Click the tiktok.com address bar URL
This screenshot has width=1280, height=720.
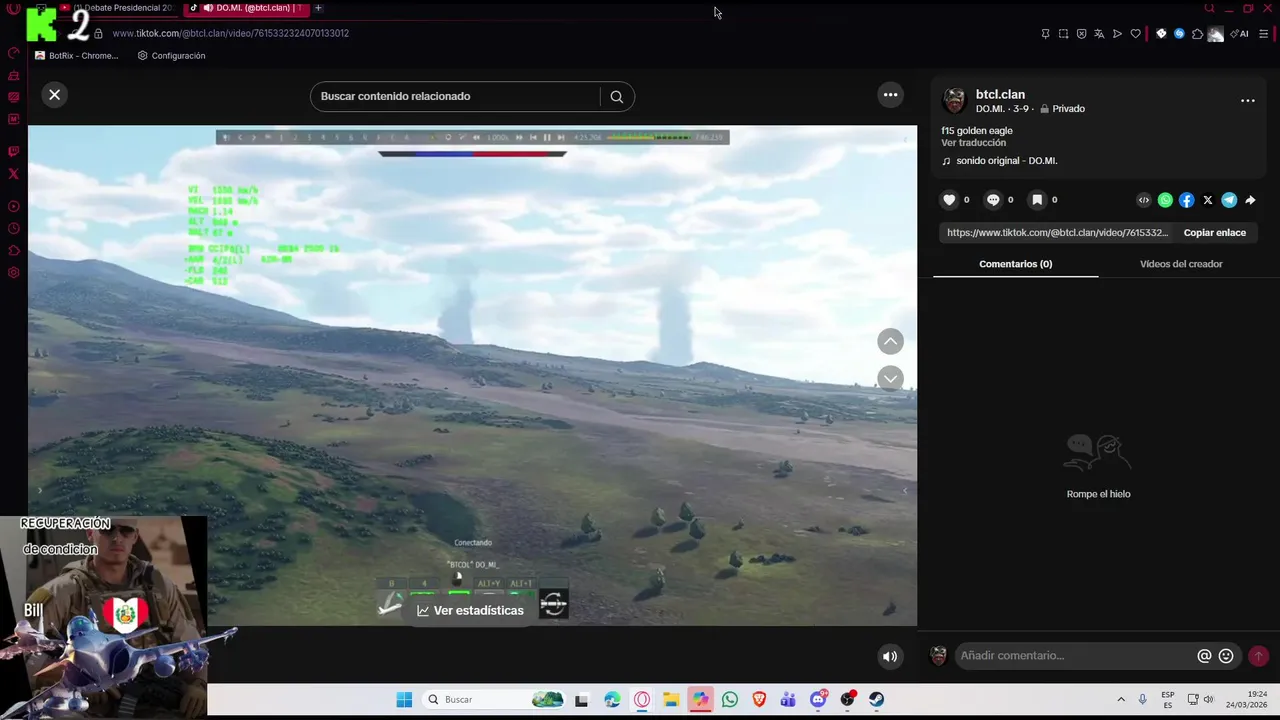230,33
